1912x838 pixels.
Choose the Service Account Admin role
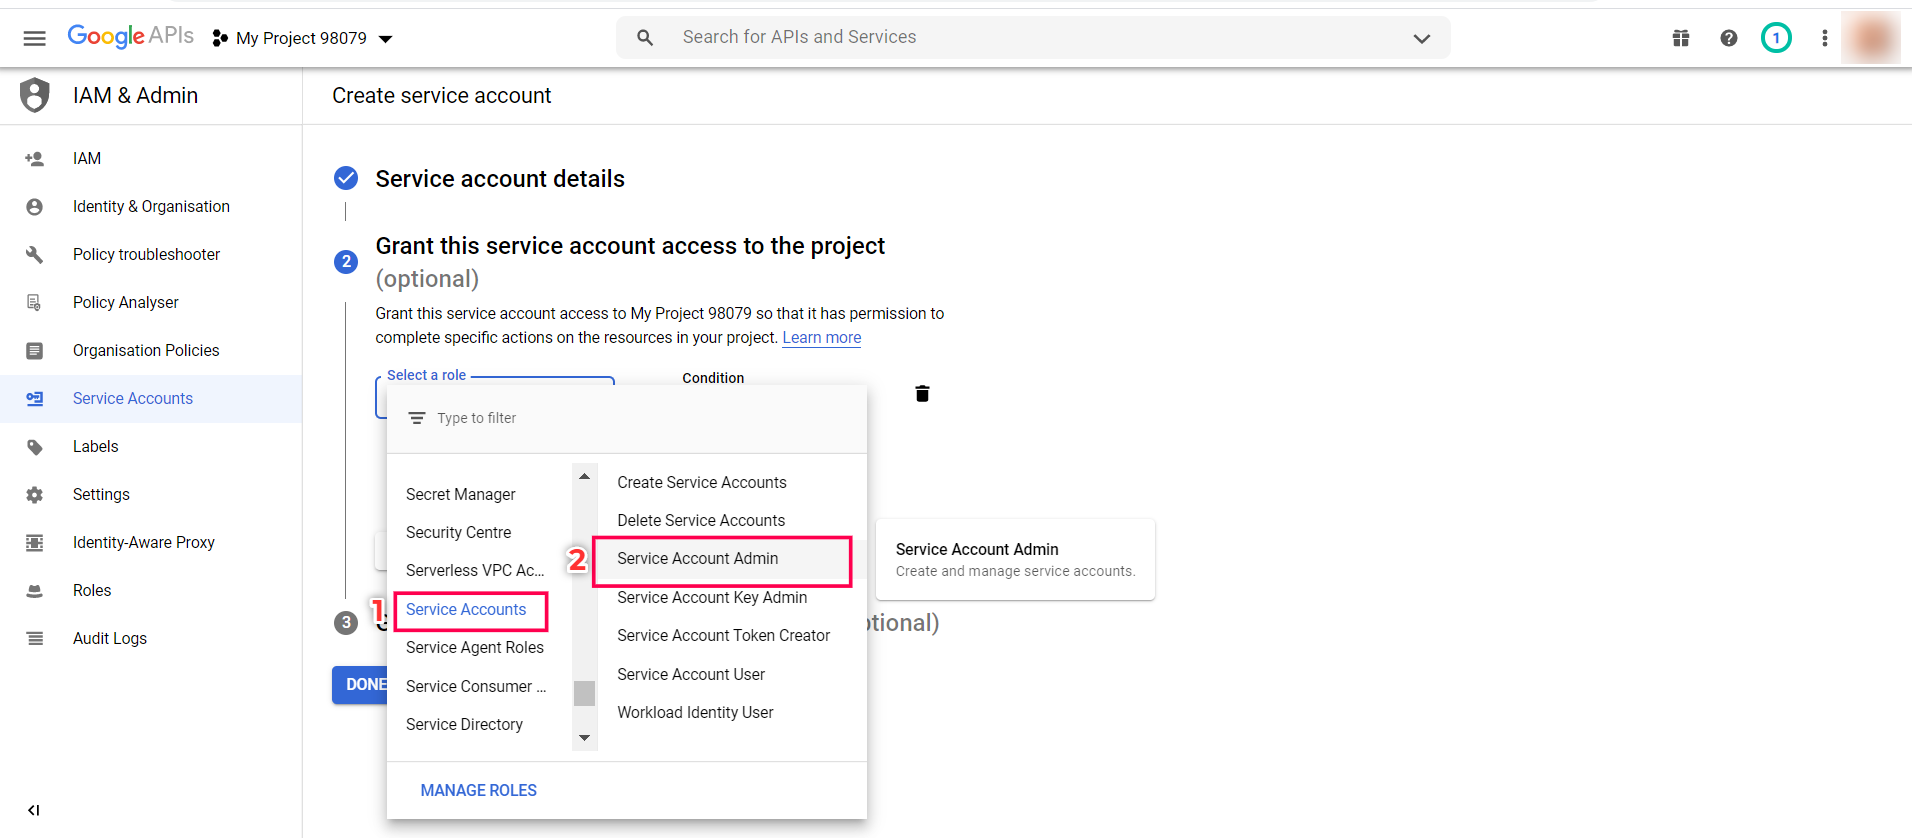pos(698,559)
